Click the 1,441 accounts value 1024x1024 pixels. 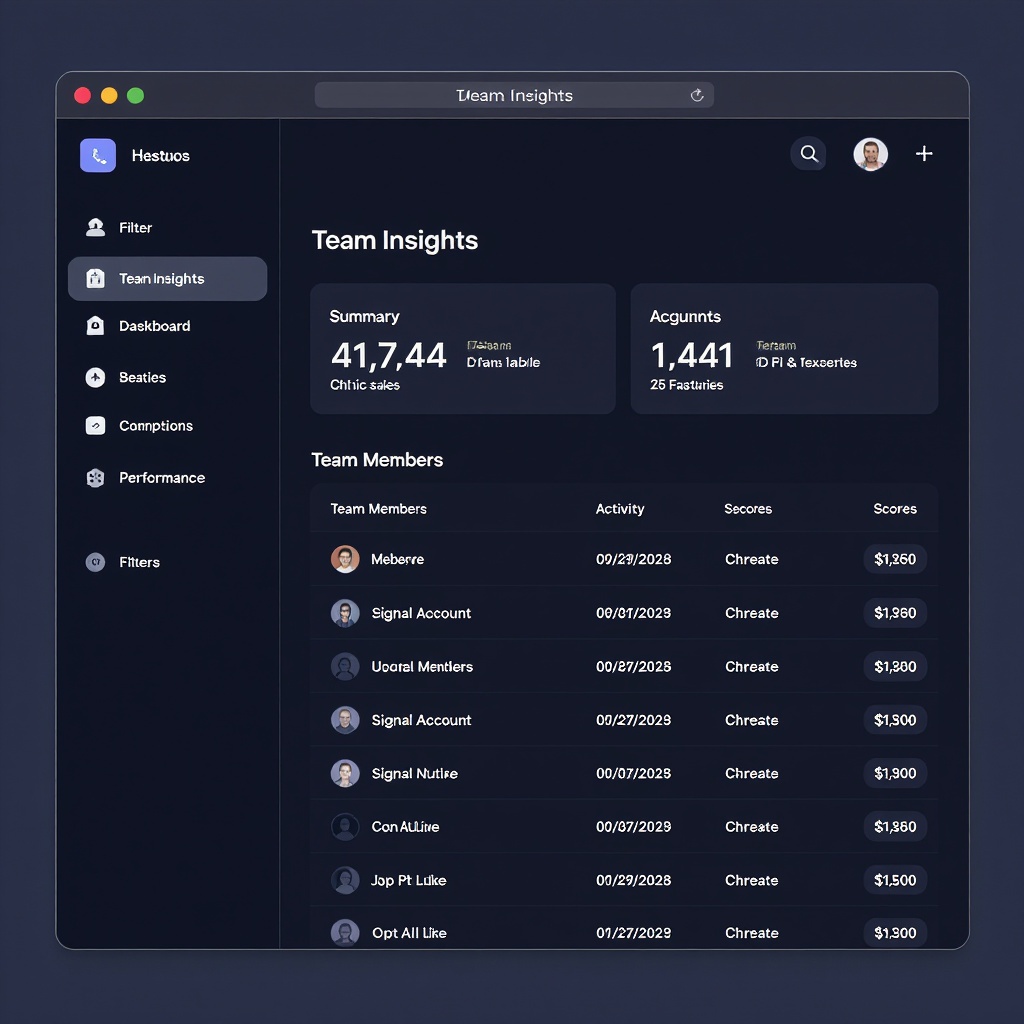coord(692,356)
